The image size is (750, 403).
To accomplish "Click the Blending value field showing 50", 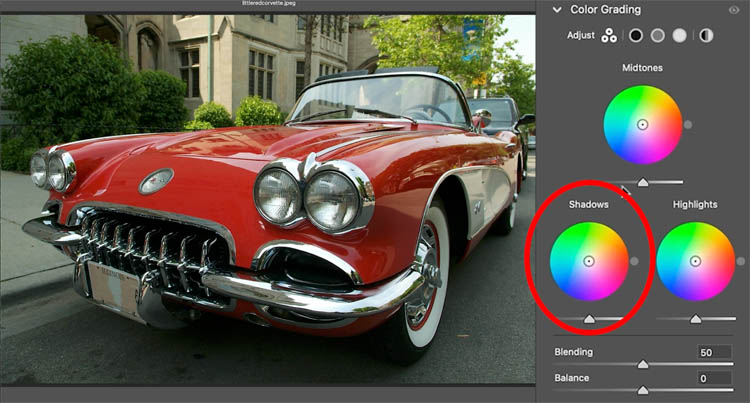I will point(714,352).
